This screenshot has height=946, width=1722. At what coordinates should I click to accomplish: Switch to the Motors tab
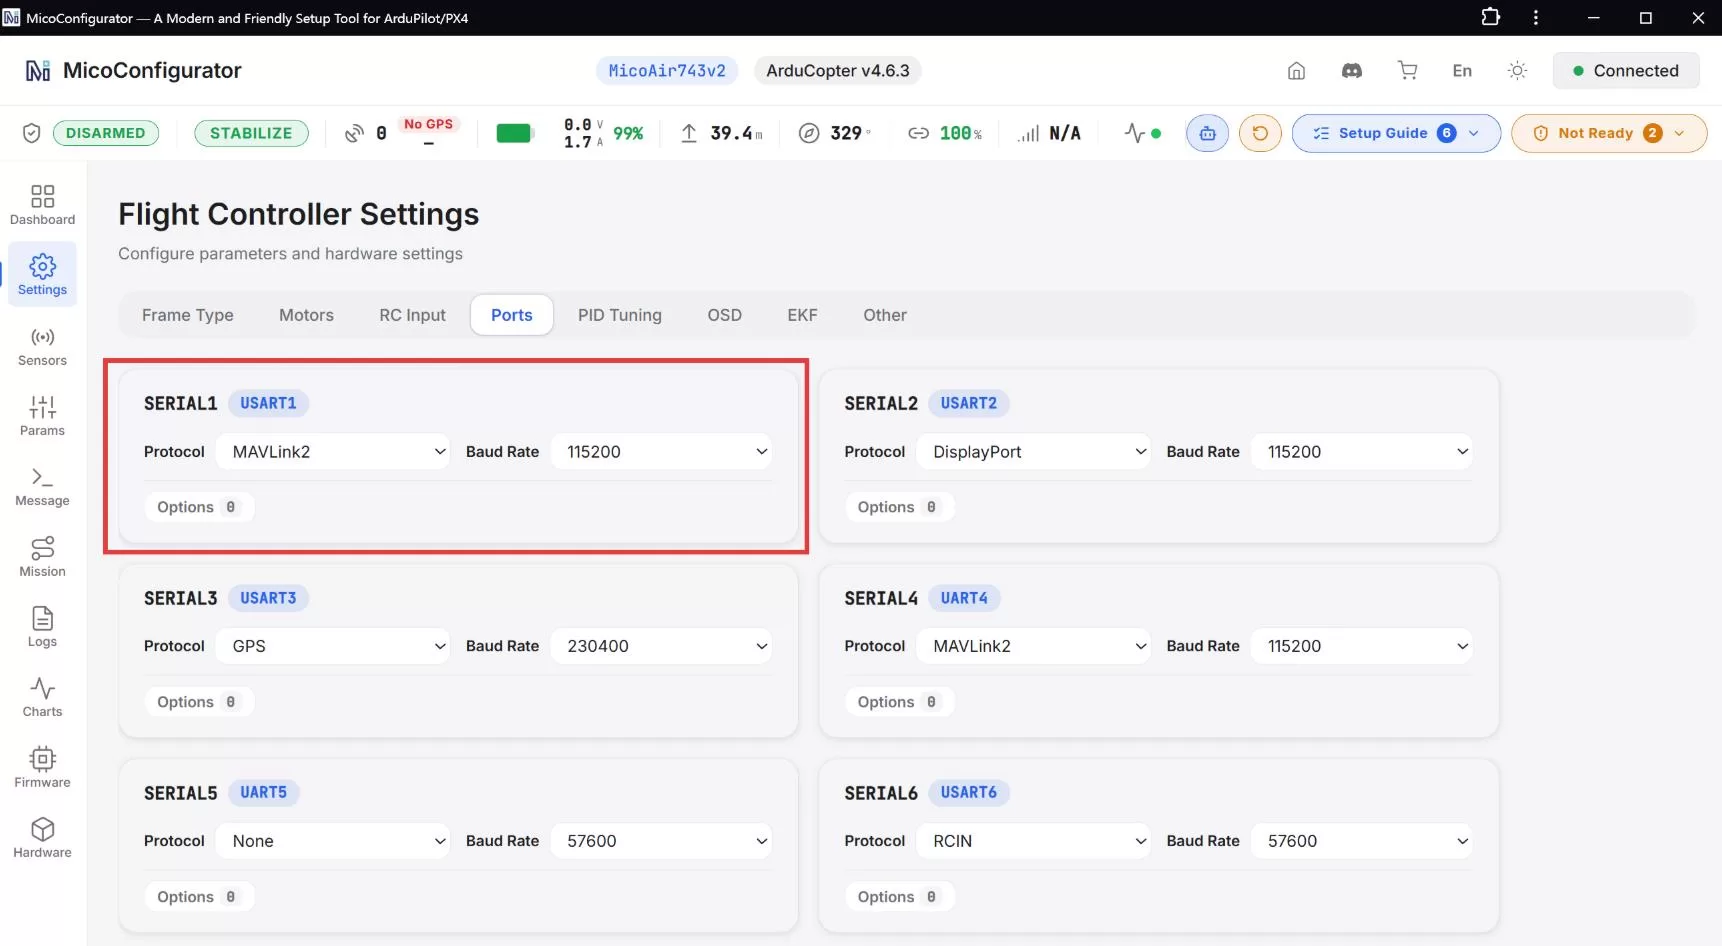coord(306,315)
